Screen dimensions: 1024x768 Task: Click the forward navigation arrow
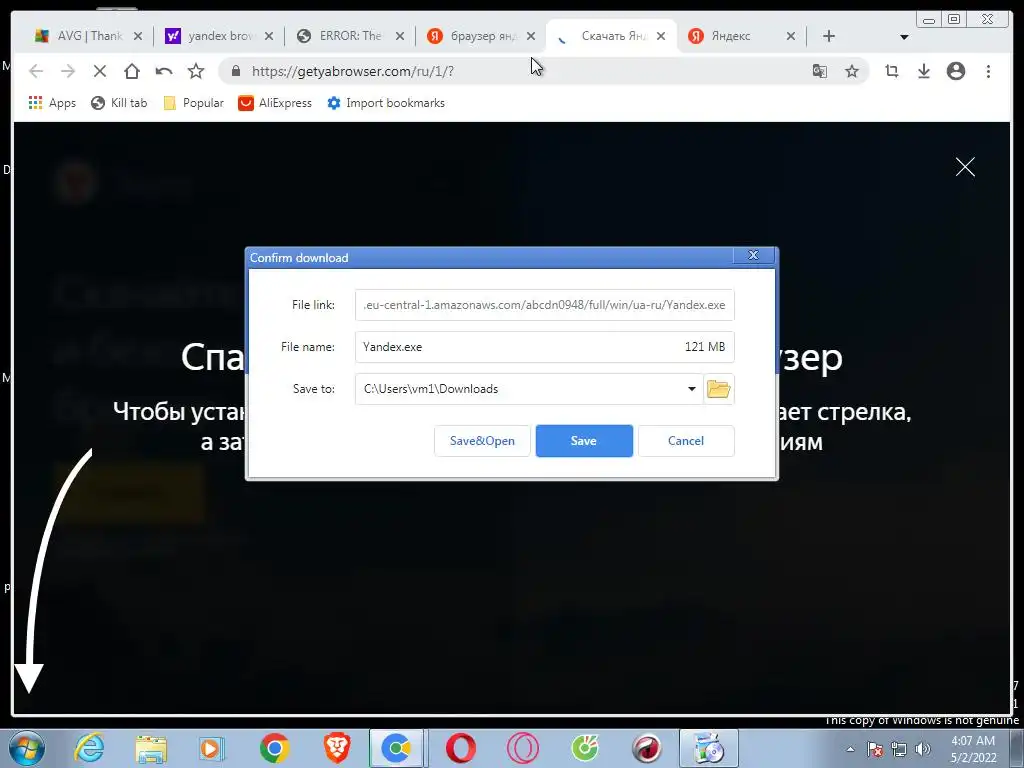(x=67, y=71)
